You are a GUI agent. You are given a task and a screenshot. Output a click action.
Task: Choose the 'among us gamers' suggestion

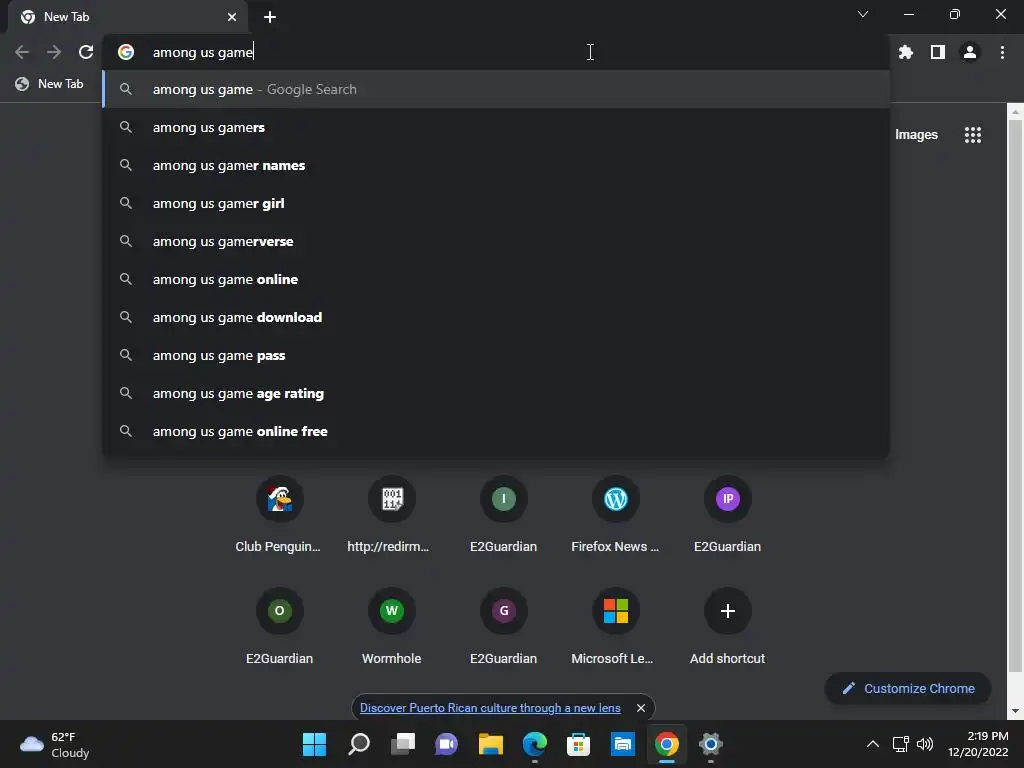496,127
